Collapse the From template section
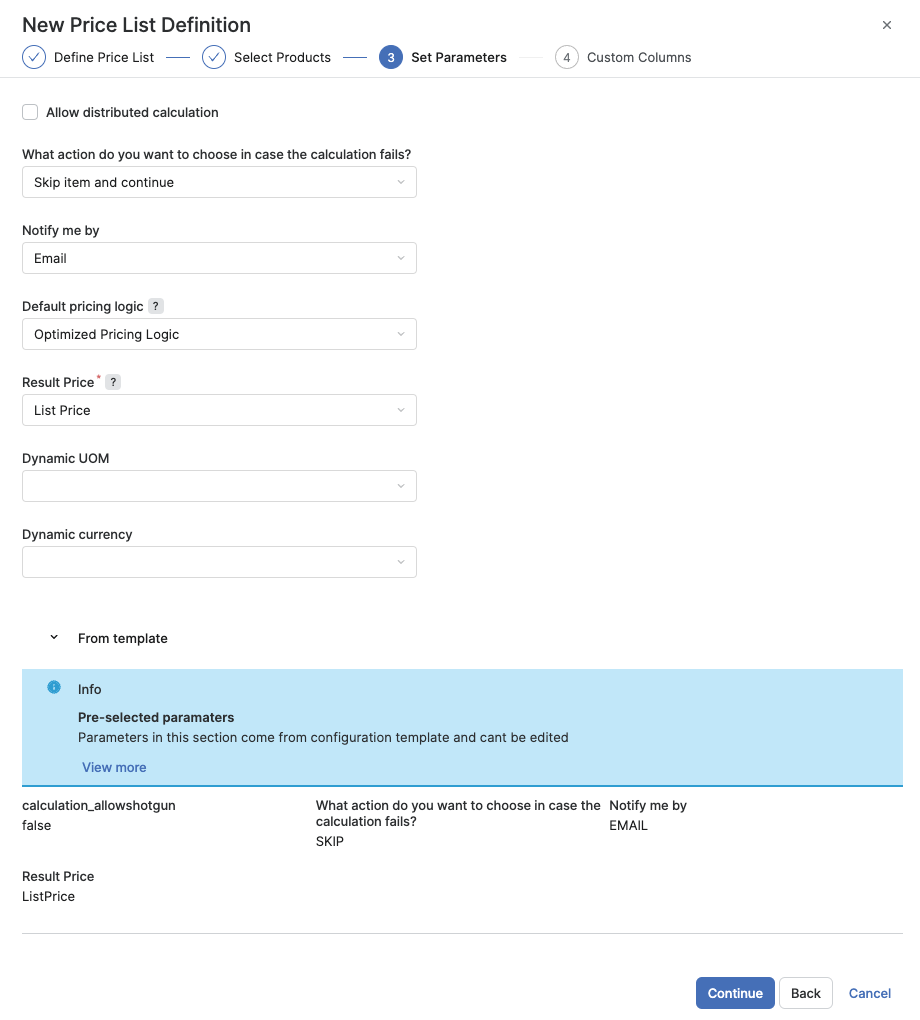This screenshot has height=1020, width=920. point(53,637)
